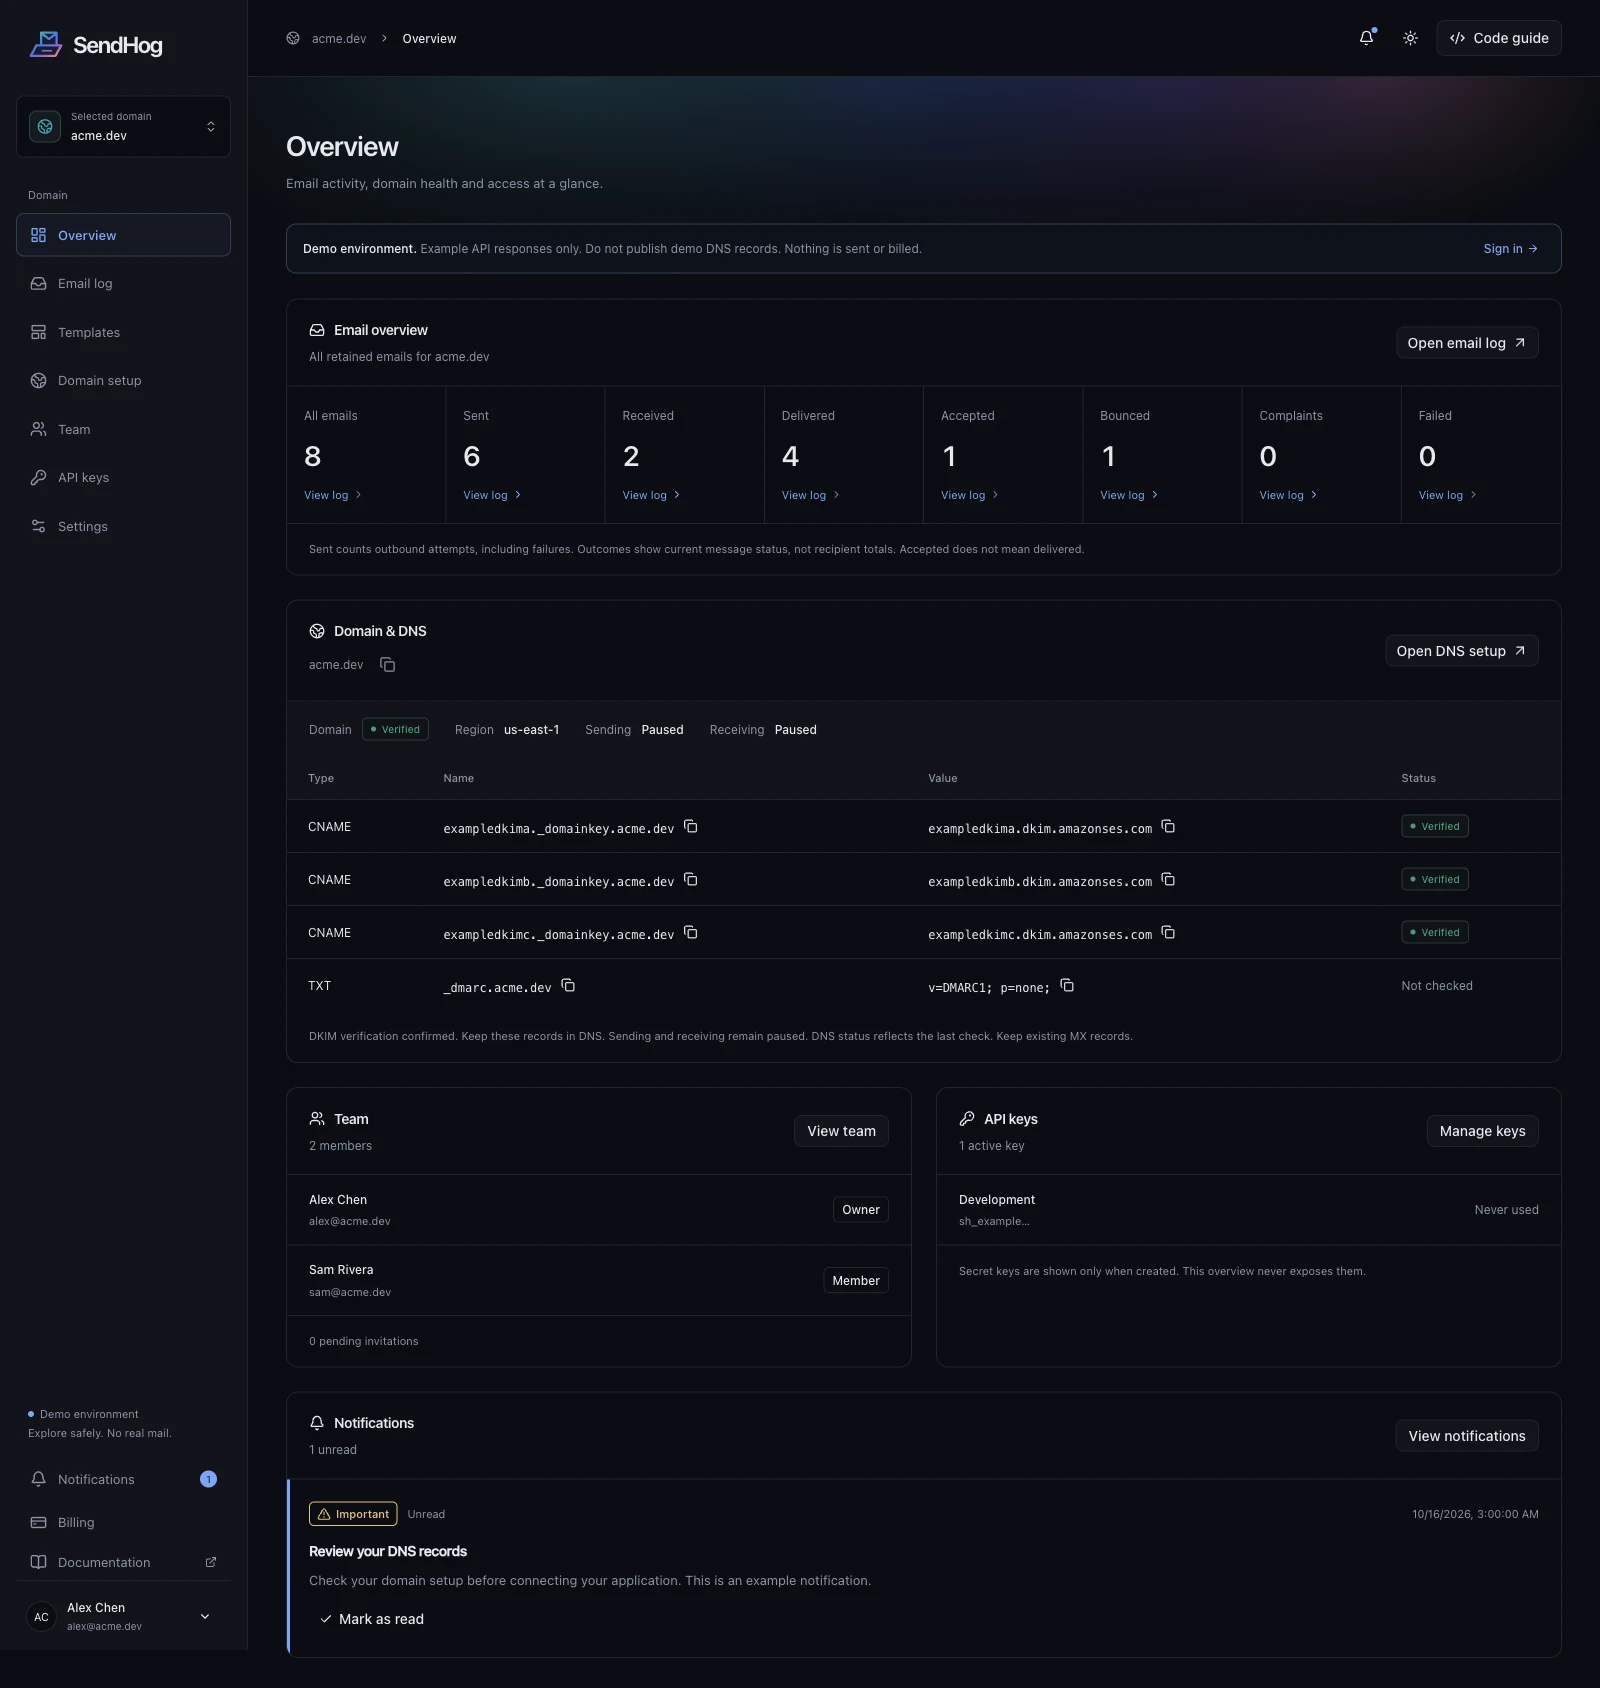This screenshot has height=1688, width=1600.
Task: Click the AC avatar for Alex Chen
Action: point(41,1617)
